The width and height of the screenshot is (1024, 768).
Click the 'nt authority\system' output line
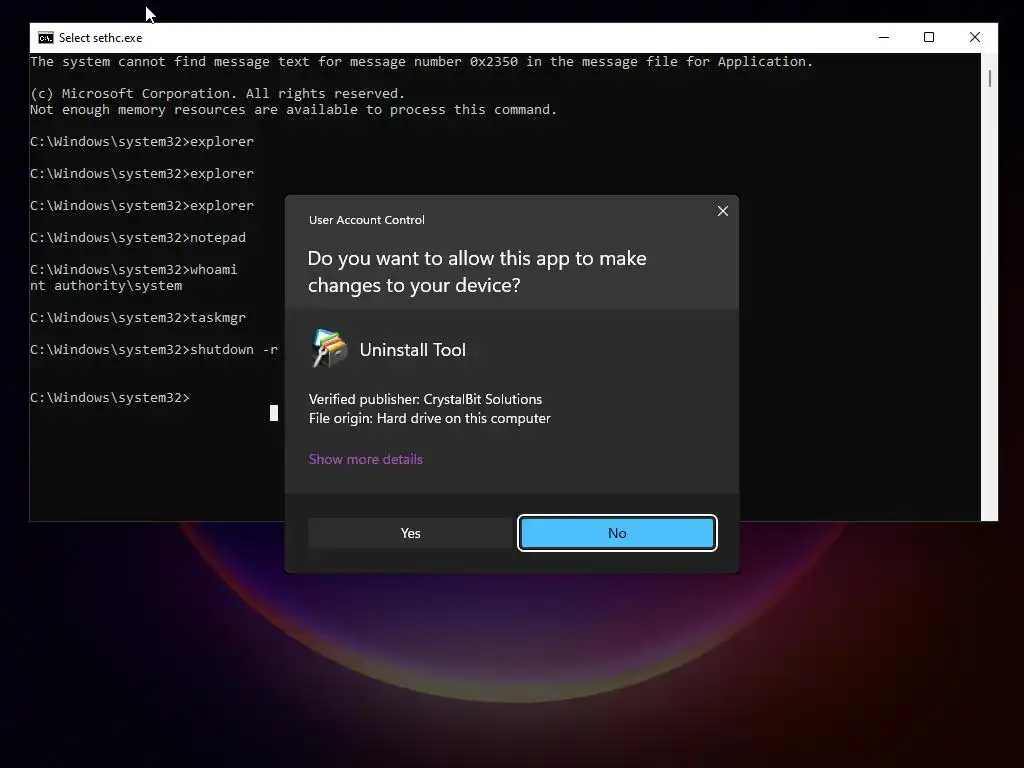point(106,285)
